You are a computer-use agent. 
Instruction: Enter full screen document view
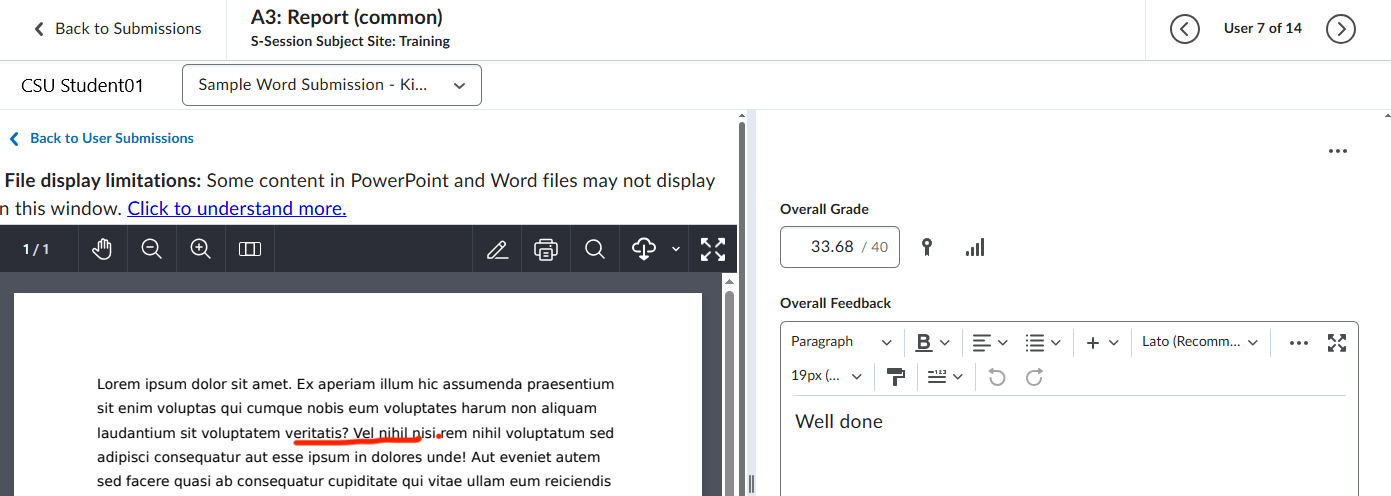pos(713,249)
